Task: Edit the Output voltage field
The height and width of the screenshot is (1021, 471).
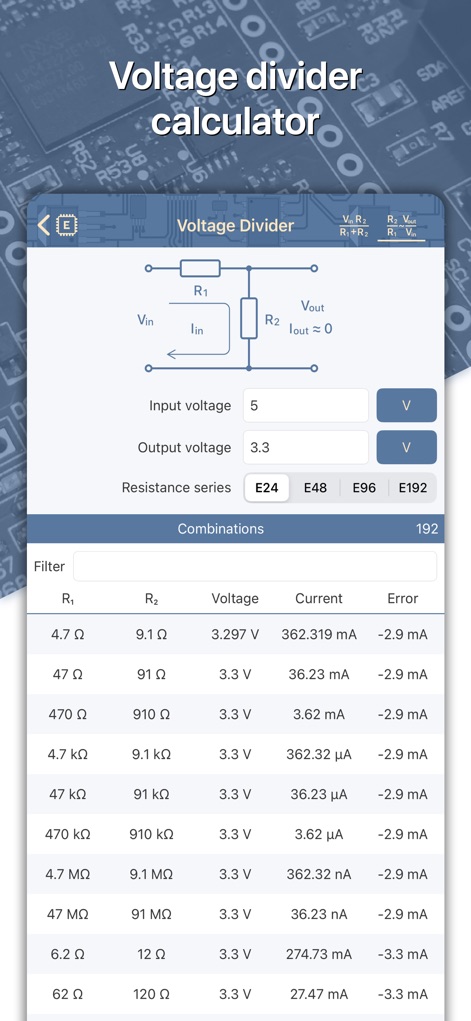Action: pyautogui.click(x=306, y=447)
